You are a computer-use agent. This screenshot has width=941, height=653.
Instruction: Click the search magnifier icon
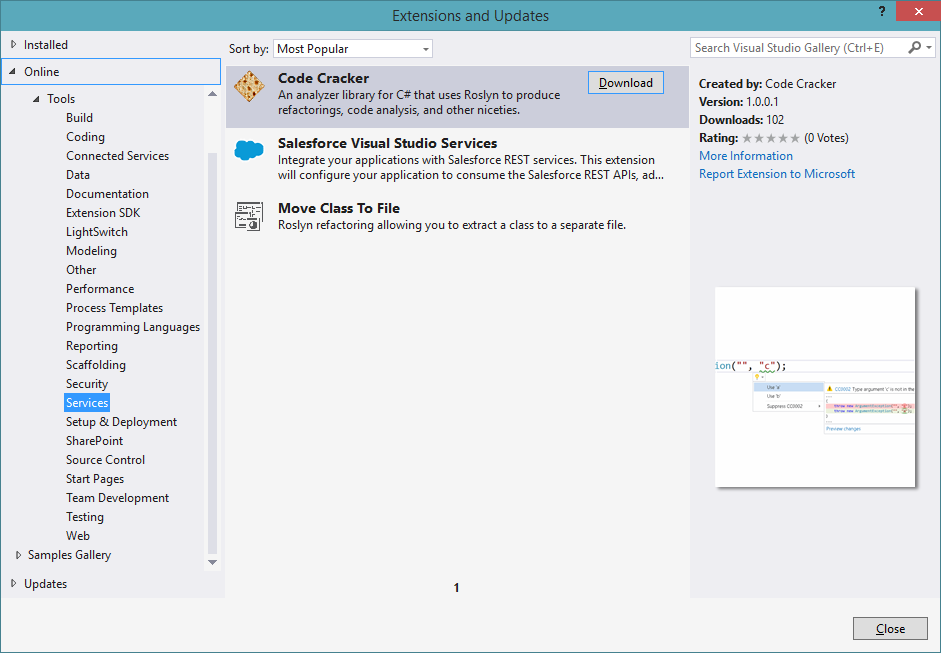[915, 48]
